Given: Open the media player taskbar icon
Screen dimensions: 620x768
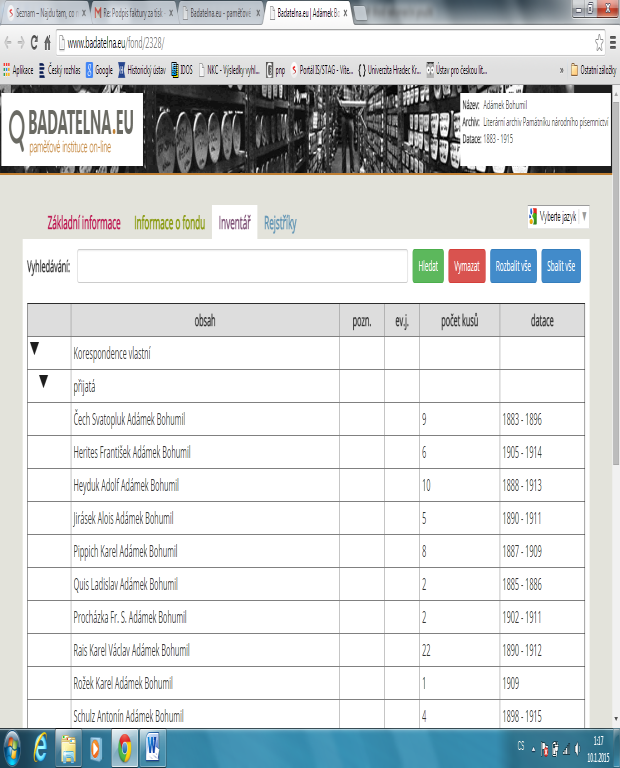Looking at the screenshot, I should [95, 748].
